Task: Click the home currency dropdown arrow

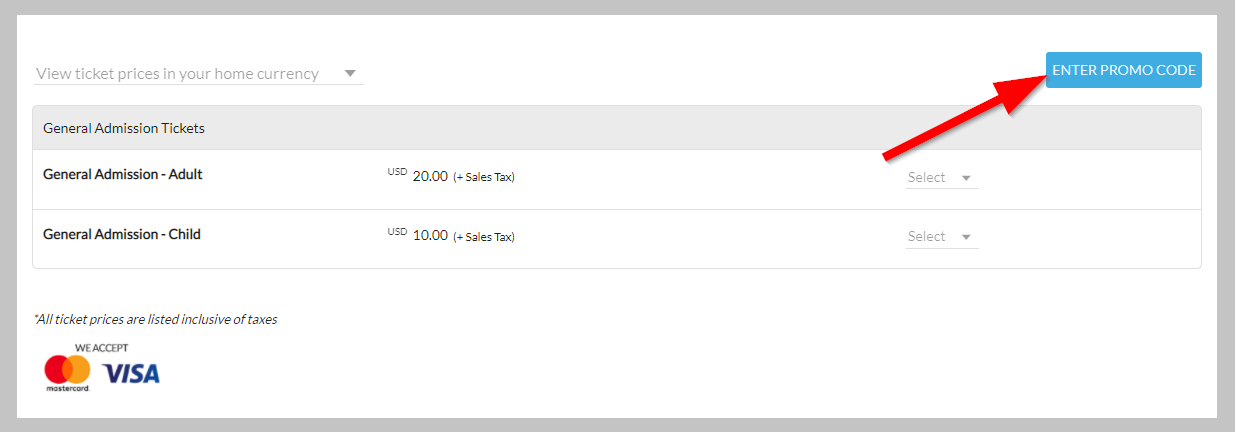Action: (350, 73)
